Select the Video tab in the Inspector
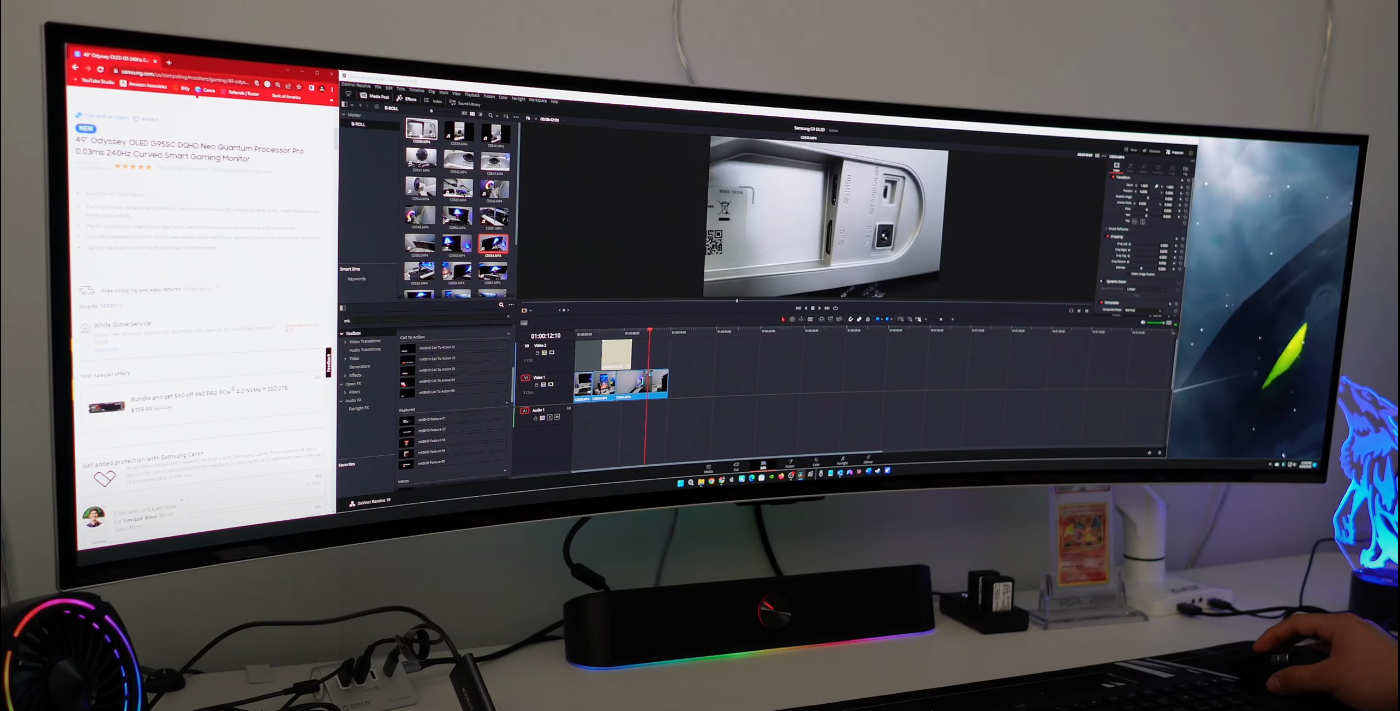Image resolution: width=1400 pixels, height=711 pixels. (x=1117, y=167)
